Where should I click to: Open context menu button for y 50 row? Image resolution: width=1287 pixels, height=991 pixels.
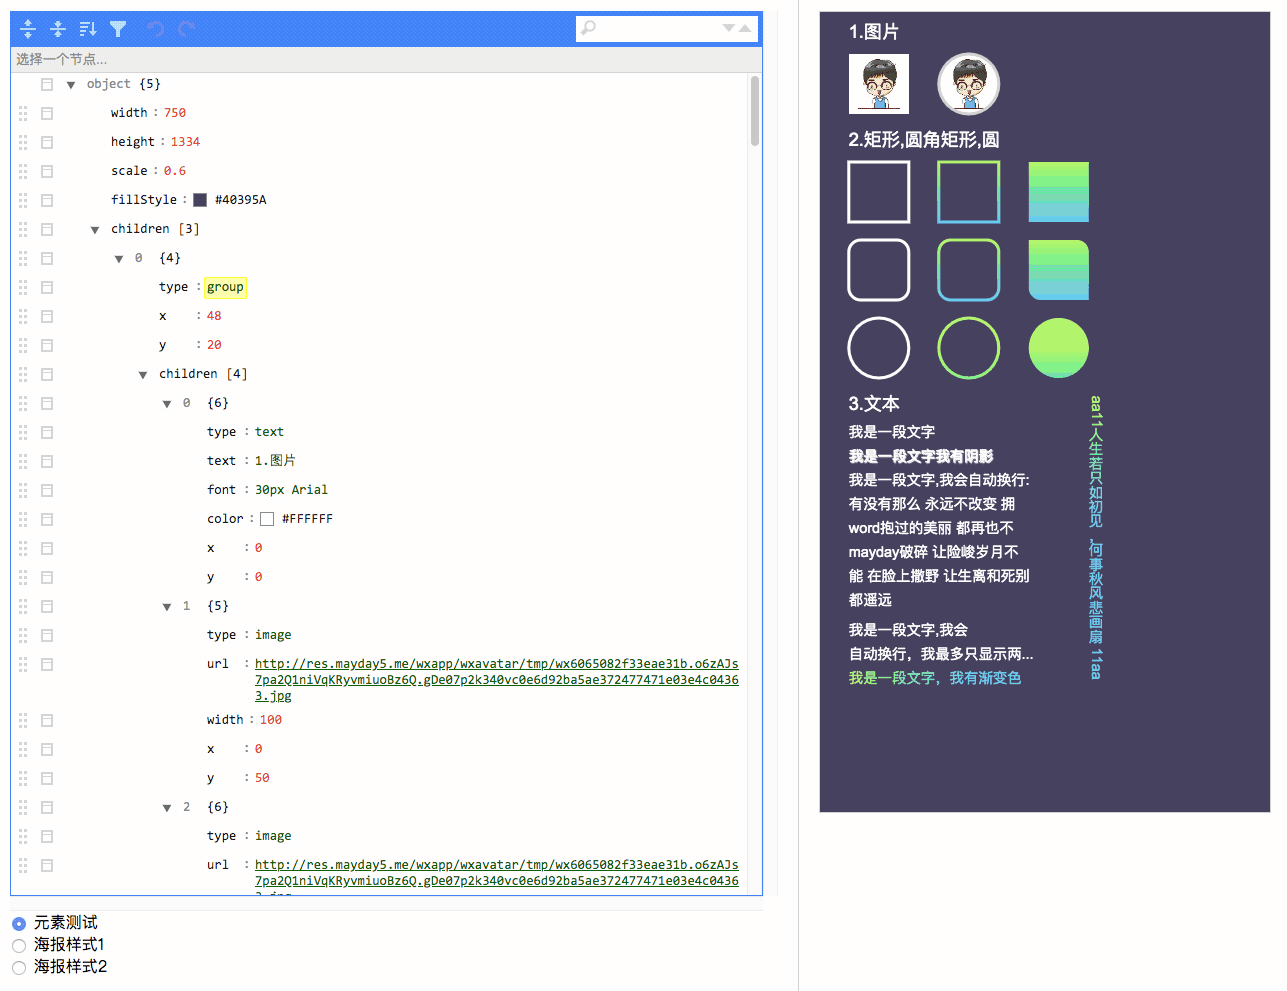pyautogui.click(x=47, y=778)
